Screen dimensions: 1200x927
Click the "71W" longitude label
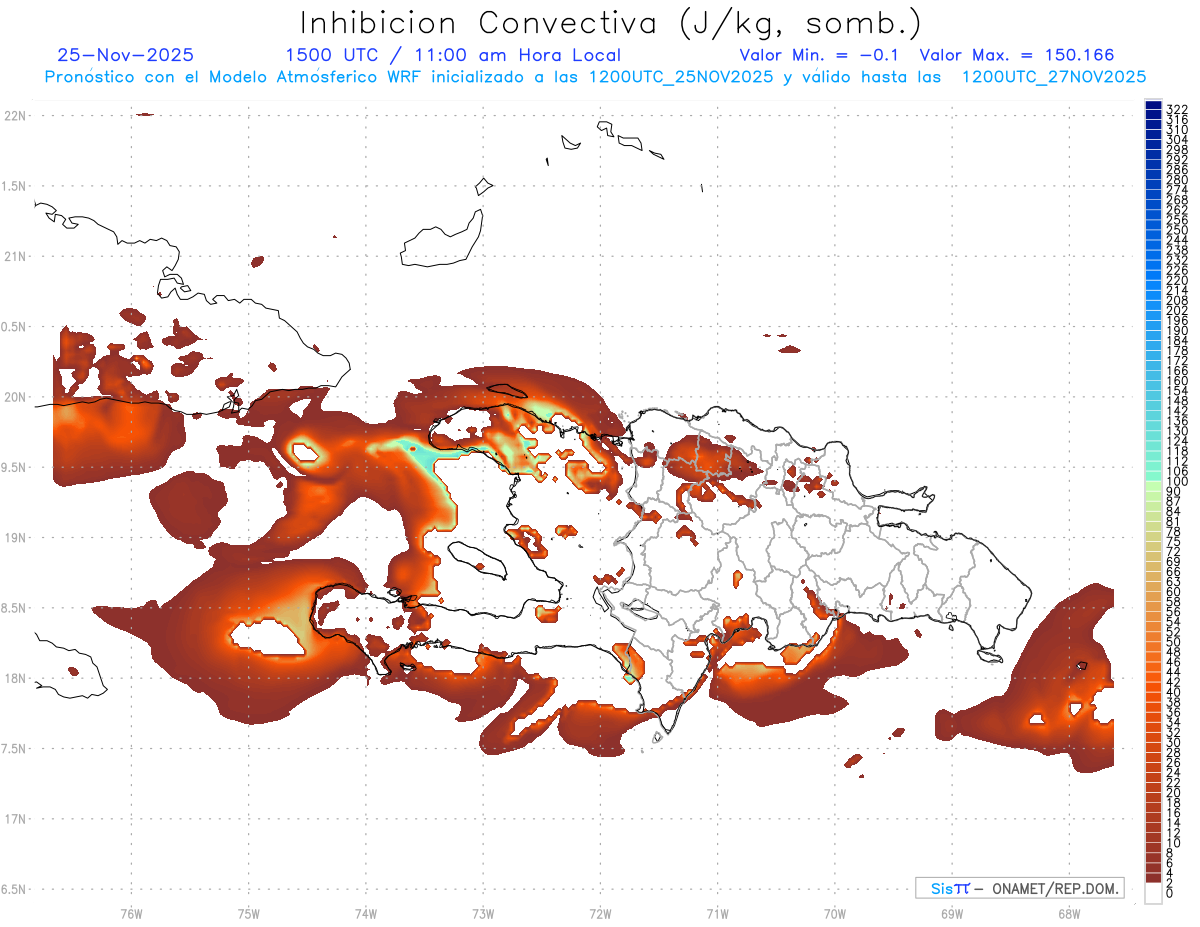717,912
